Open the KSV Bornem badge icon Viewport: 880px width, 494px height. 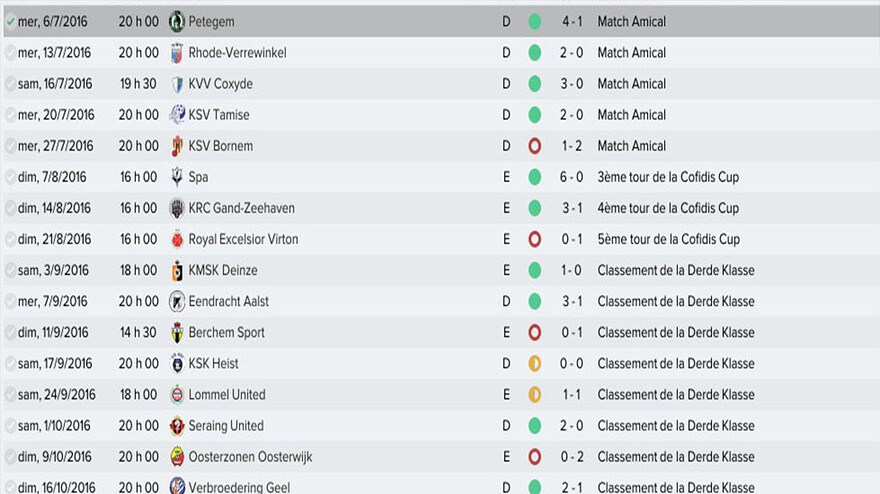(177, 146)
